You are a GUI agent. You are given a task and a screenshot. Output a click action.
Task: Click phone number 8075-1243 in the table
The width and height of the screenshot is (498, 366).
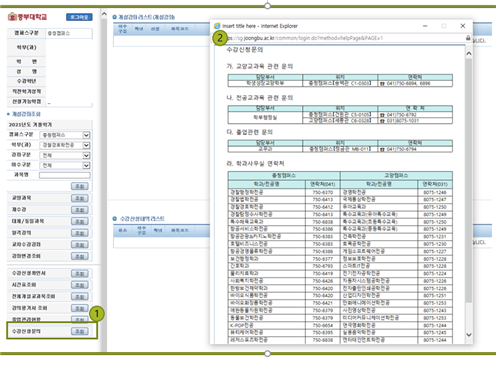(435, 310)
